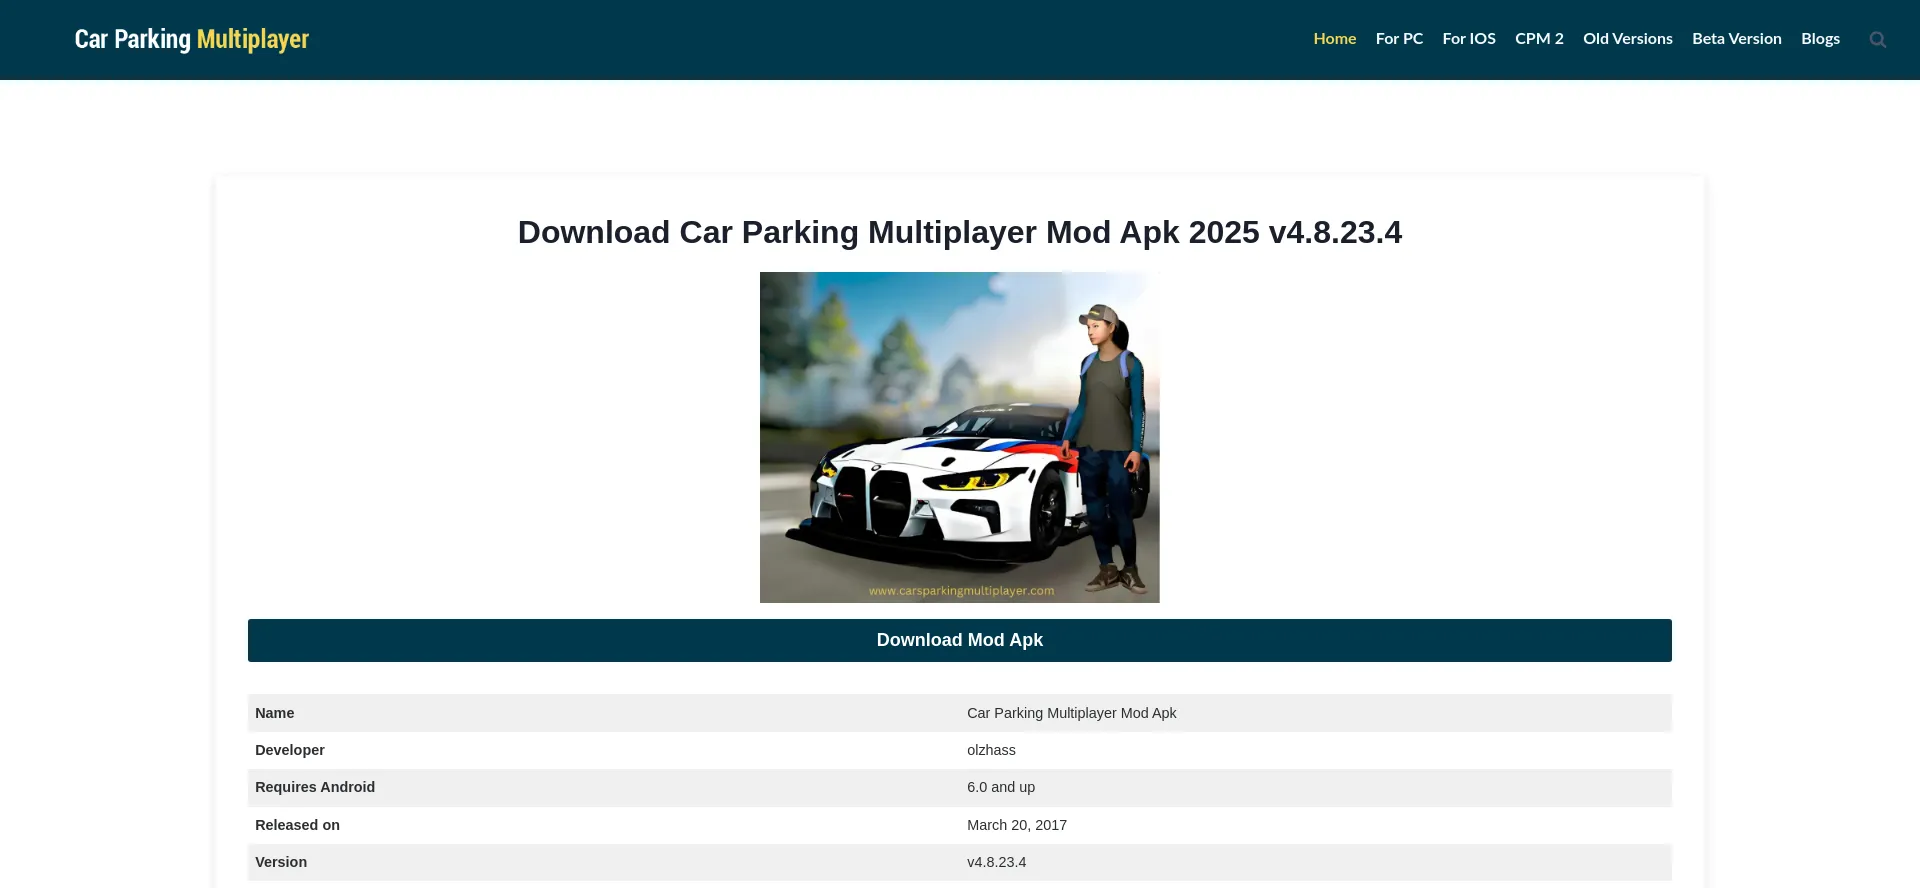The height and width of the screenshot is (888, 1920).
Task: Open the For IOS page
Action: pyautogui.click(x=1469, y=39)
